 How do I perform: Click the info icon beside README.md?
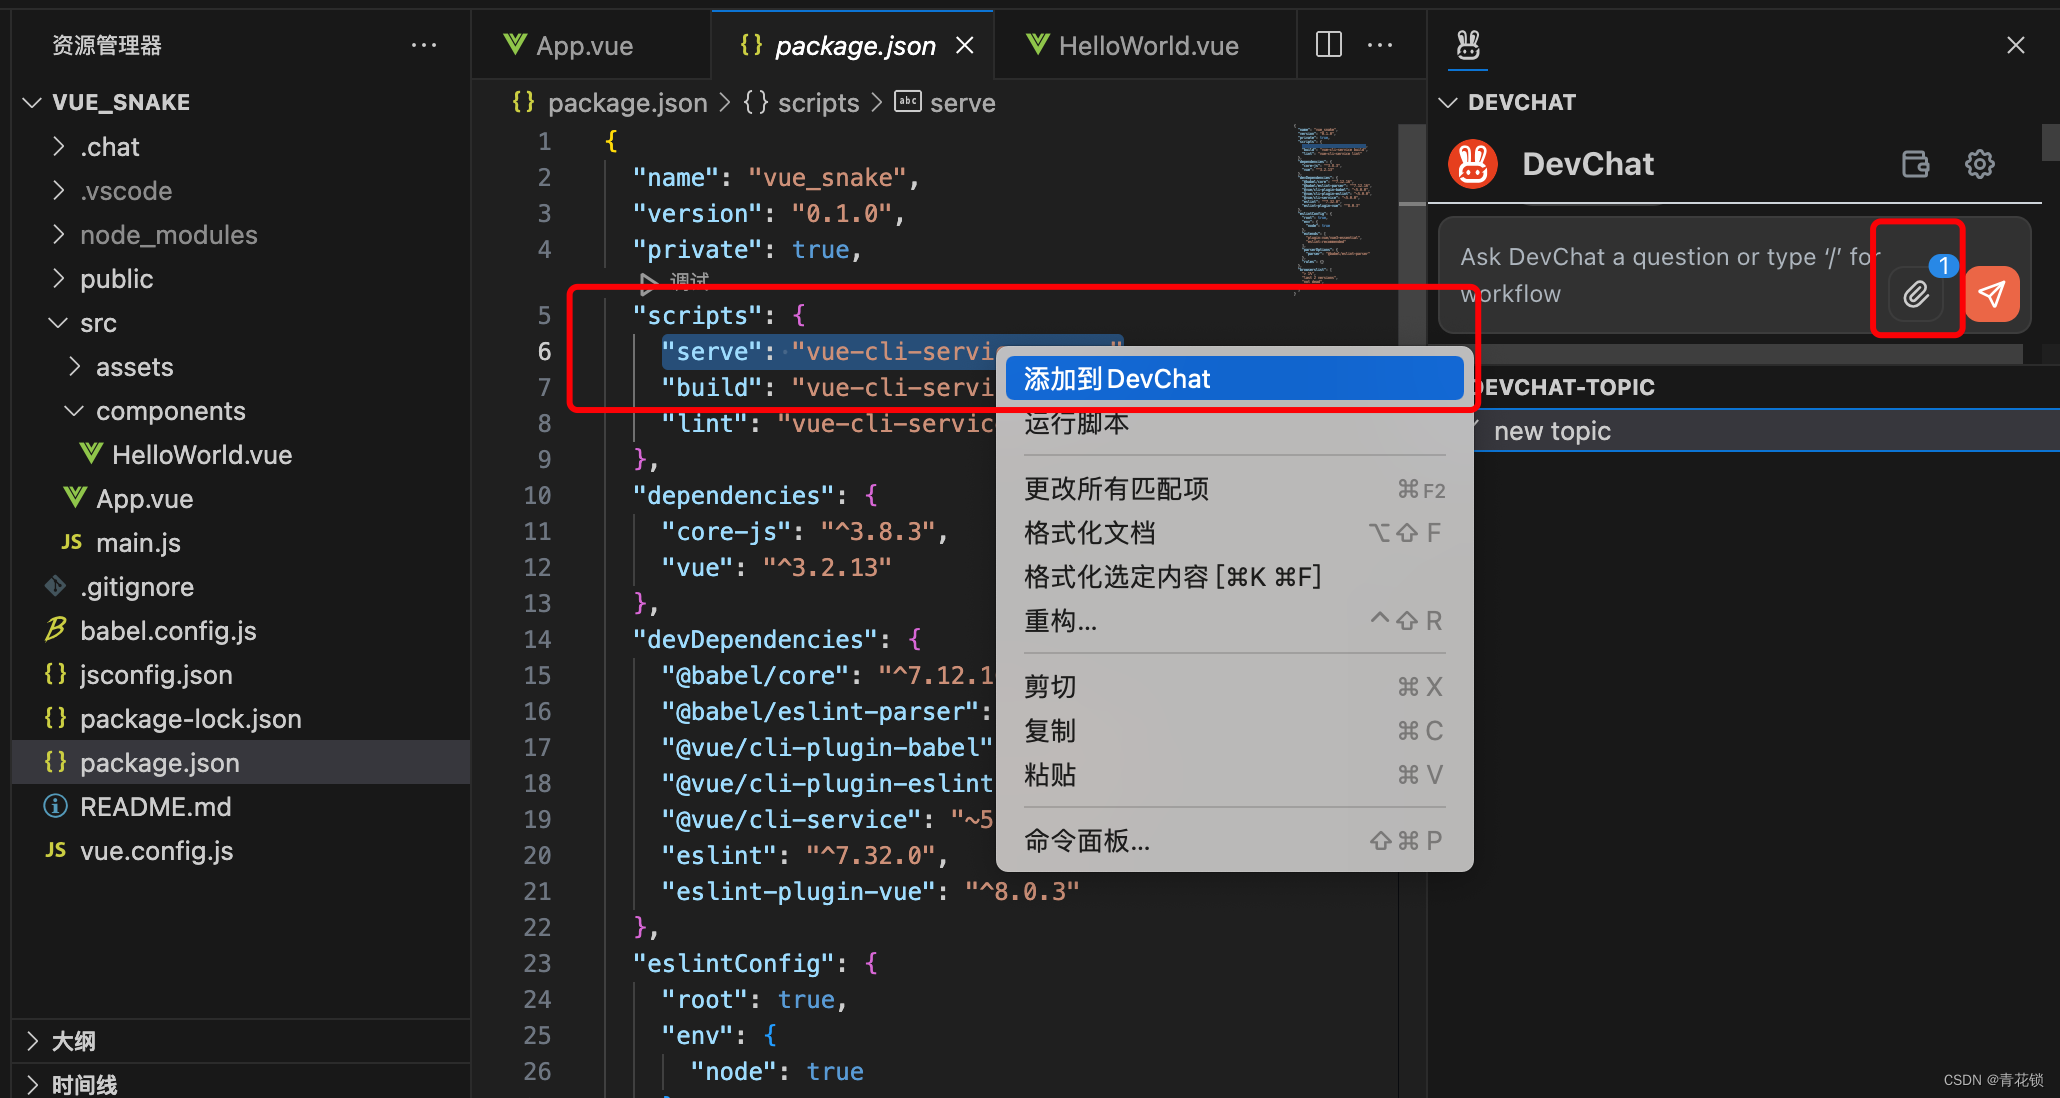(55, 806)
